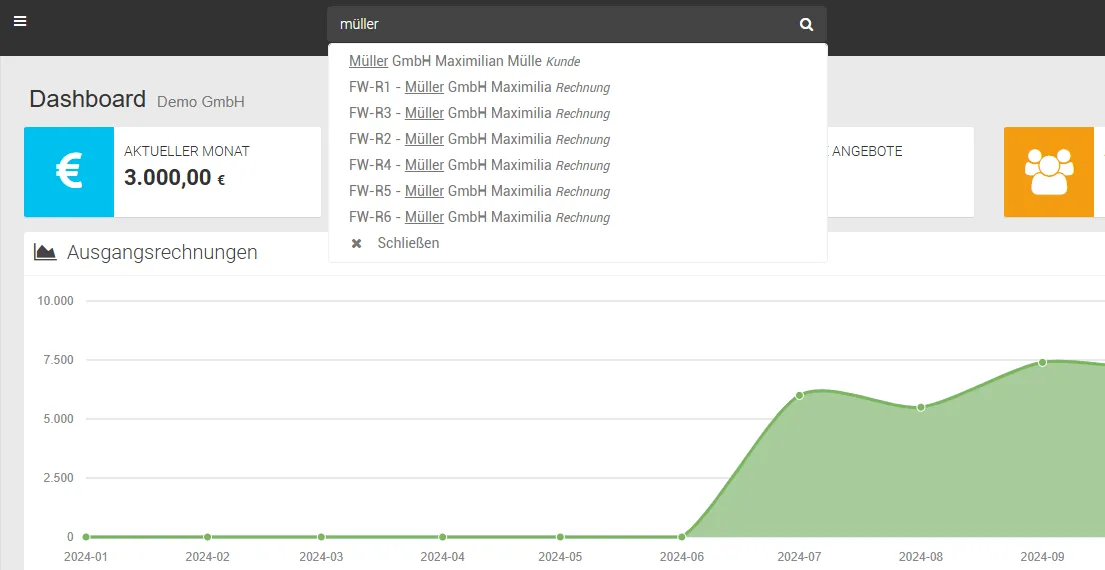Click the 10.000 y-axis label
The width and height of the screenshot is (1105, 570).
coord(55,301)
